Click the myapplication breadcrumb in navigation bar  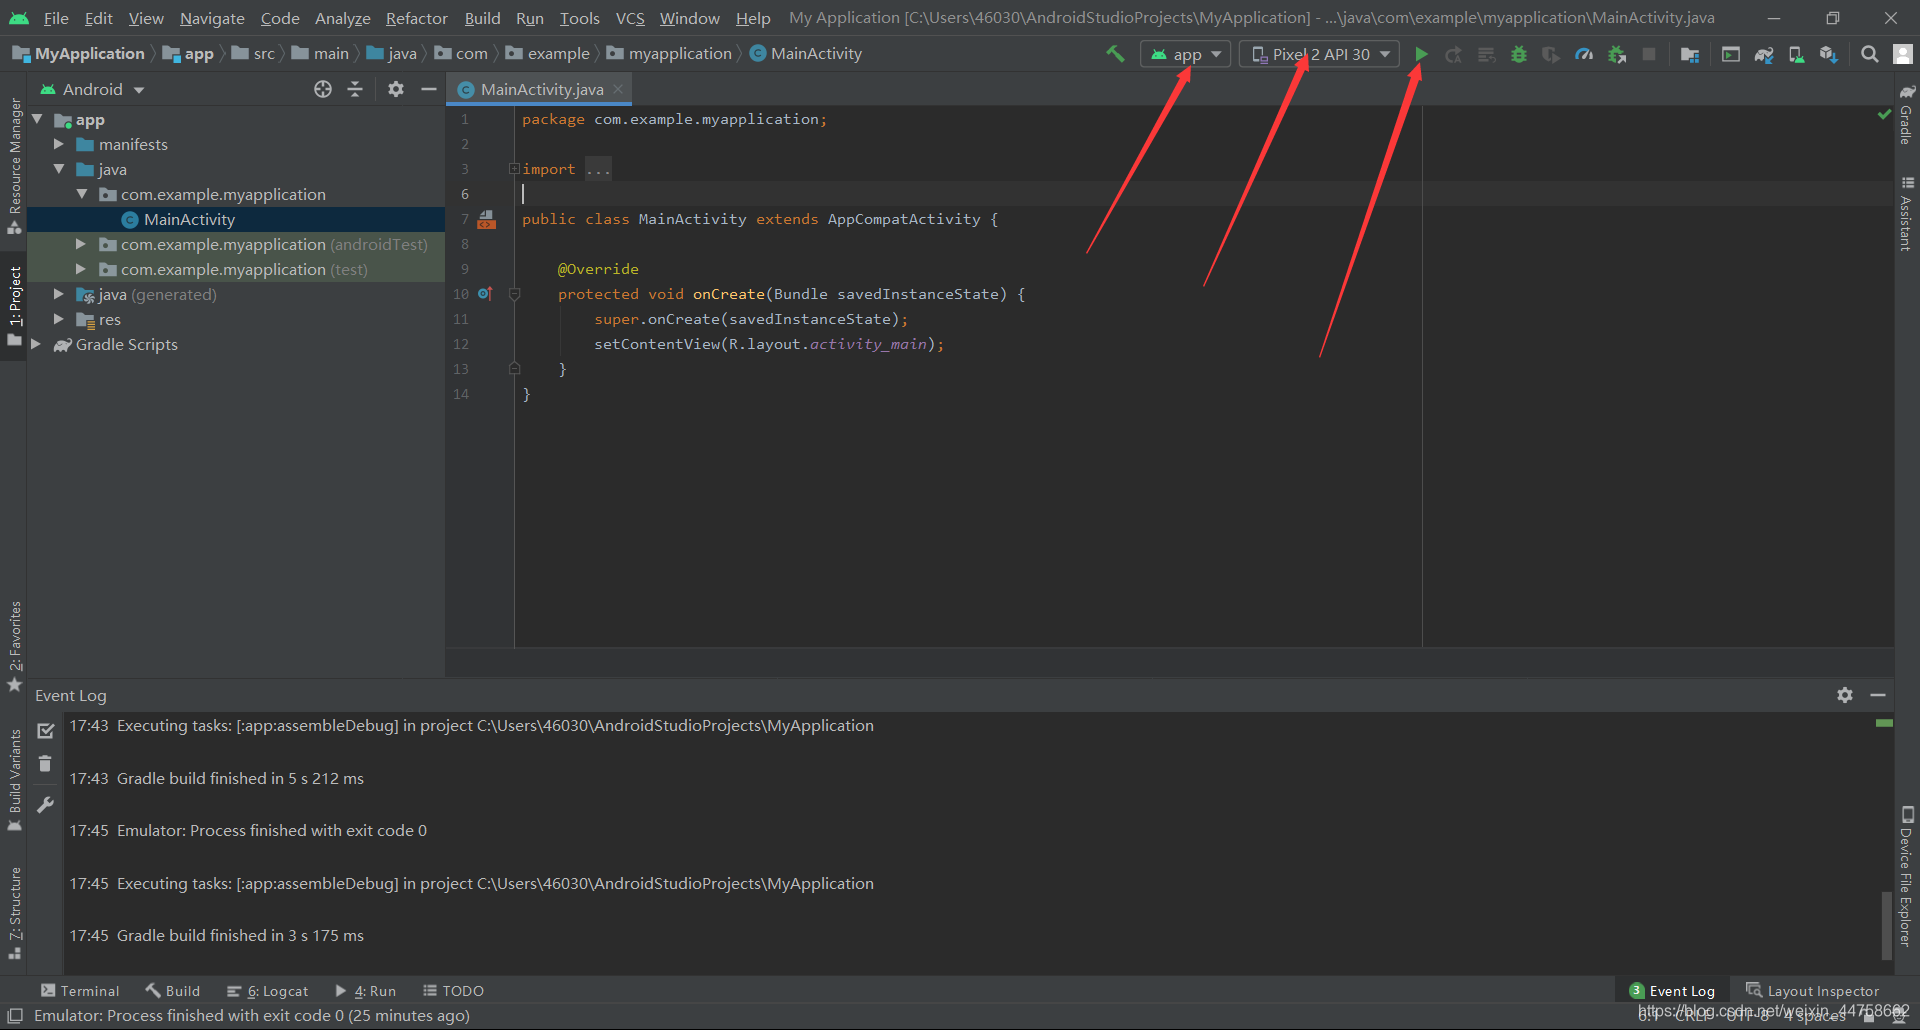[x=669, y=54]
